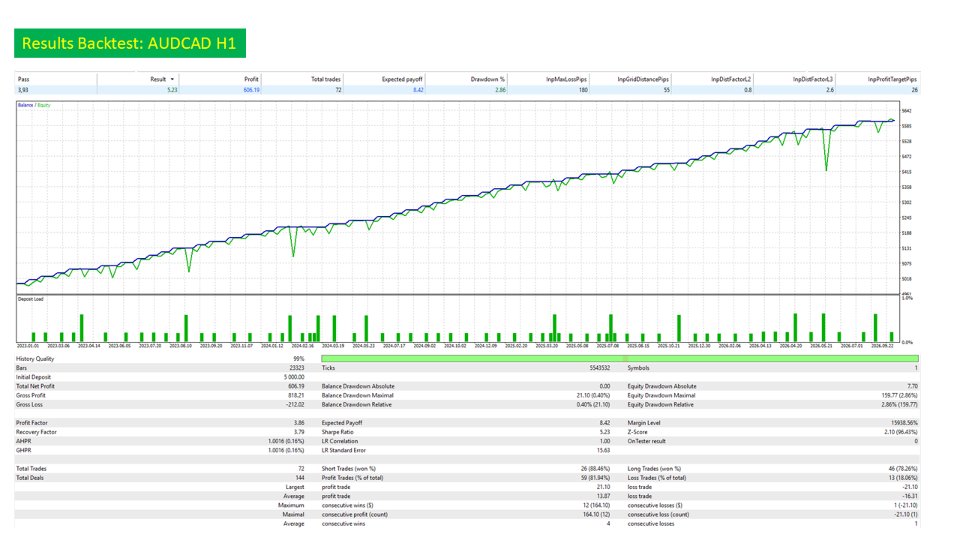
Task: Select the Balance Drawdown Absolute label
Action: click(x=358, y=386)
